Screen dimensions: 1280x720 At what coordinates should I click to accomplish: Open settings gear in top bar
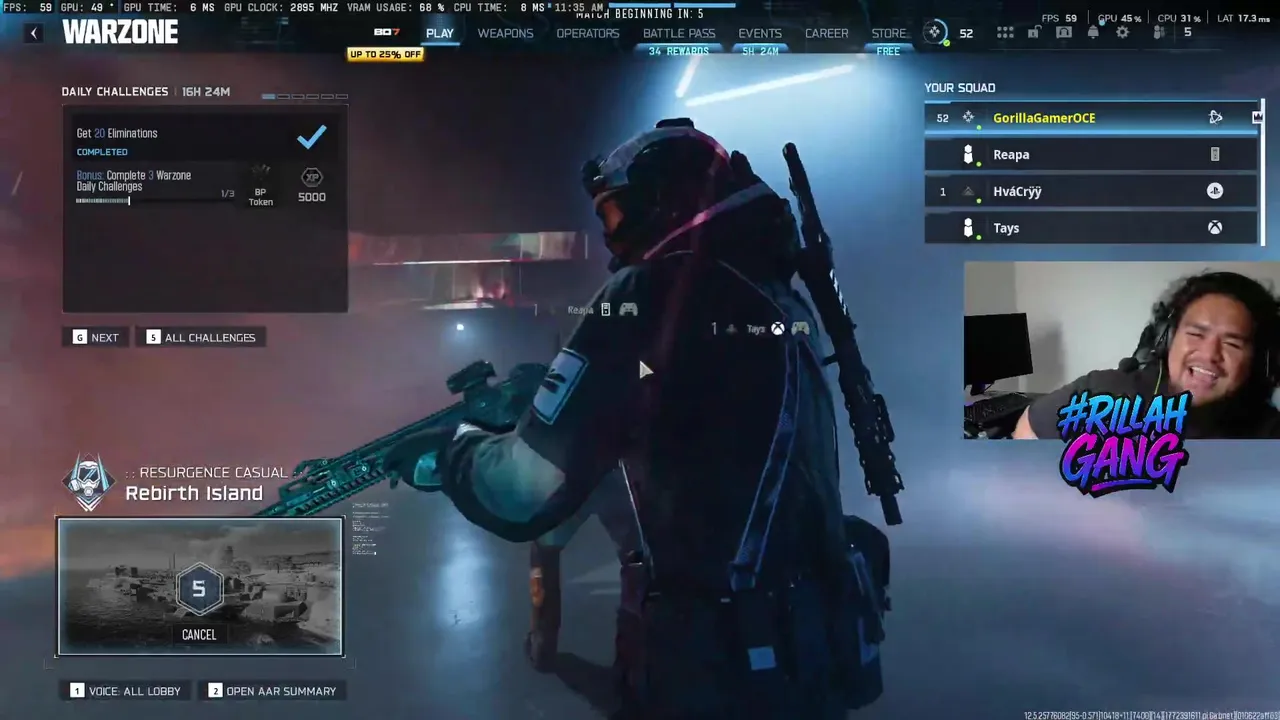tap(1123, 32)
